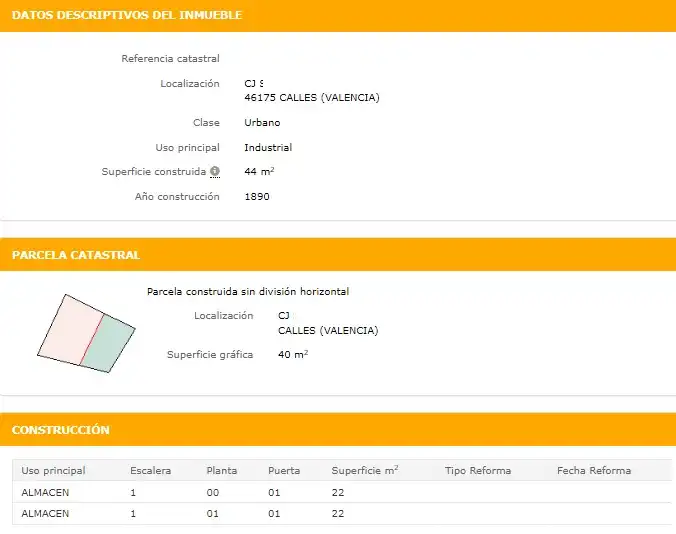The width and height of the screenshot is (676, 534).
Task: Click the Escalera column header
Action: (x=150, y=471)
